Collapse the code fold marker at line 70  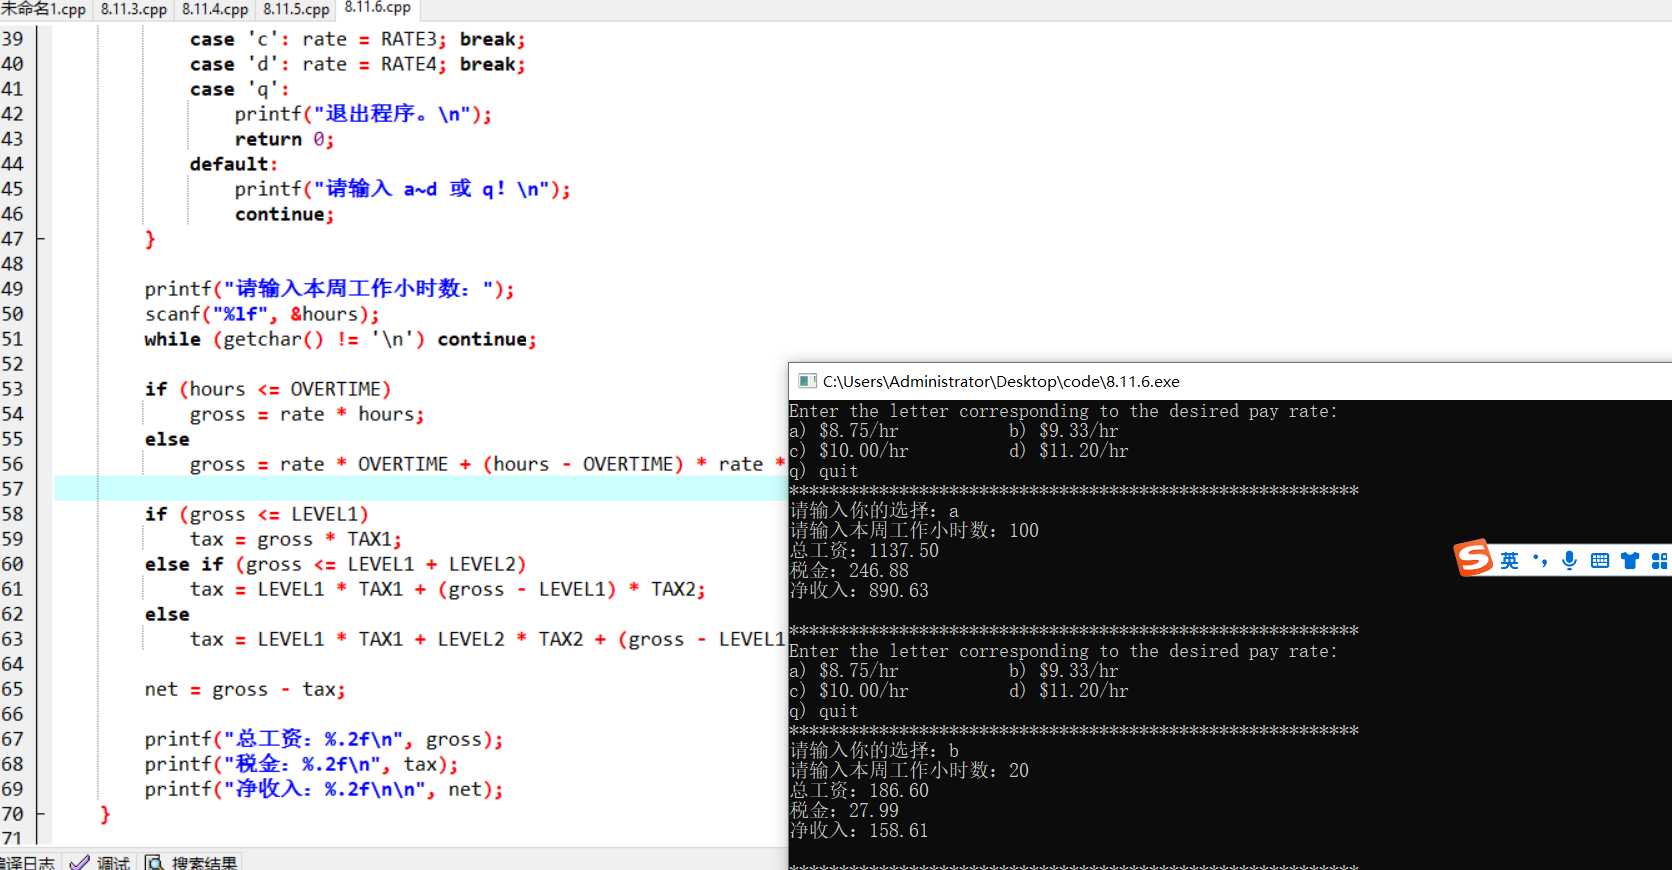[40, 814]
